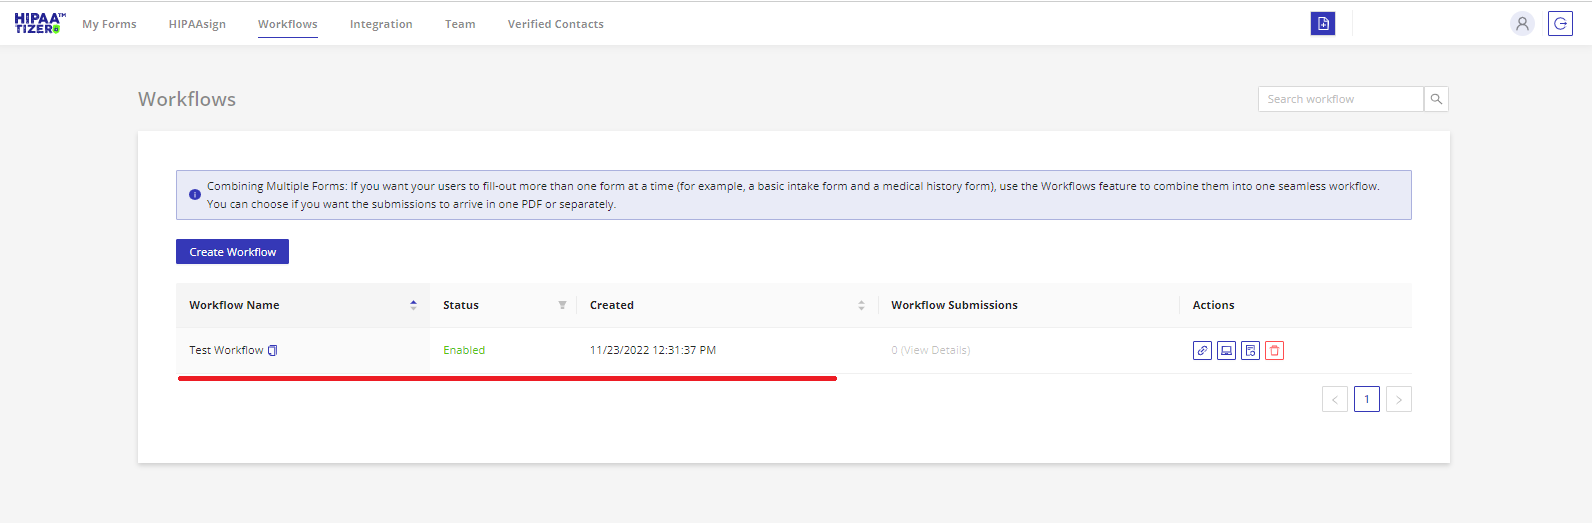
Task: Click the Workflow Submissions column header
Action: tap(954, 305)
